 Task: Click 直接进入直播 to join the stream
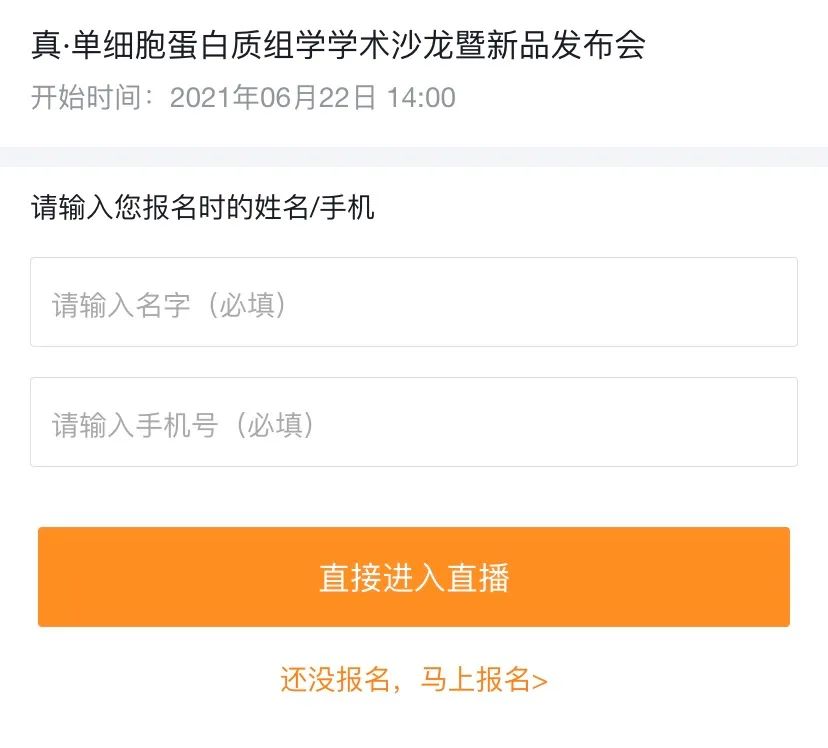pos(414,577)
